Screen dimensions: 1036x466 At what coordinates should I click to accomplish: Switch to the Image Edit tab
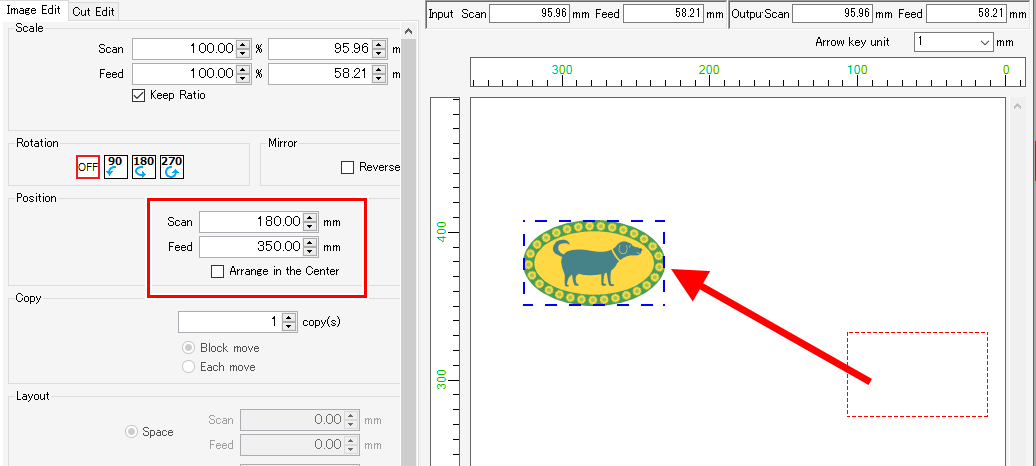pyautogui.click(x=33, y=11)
